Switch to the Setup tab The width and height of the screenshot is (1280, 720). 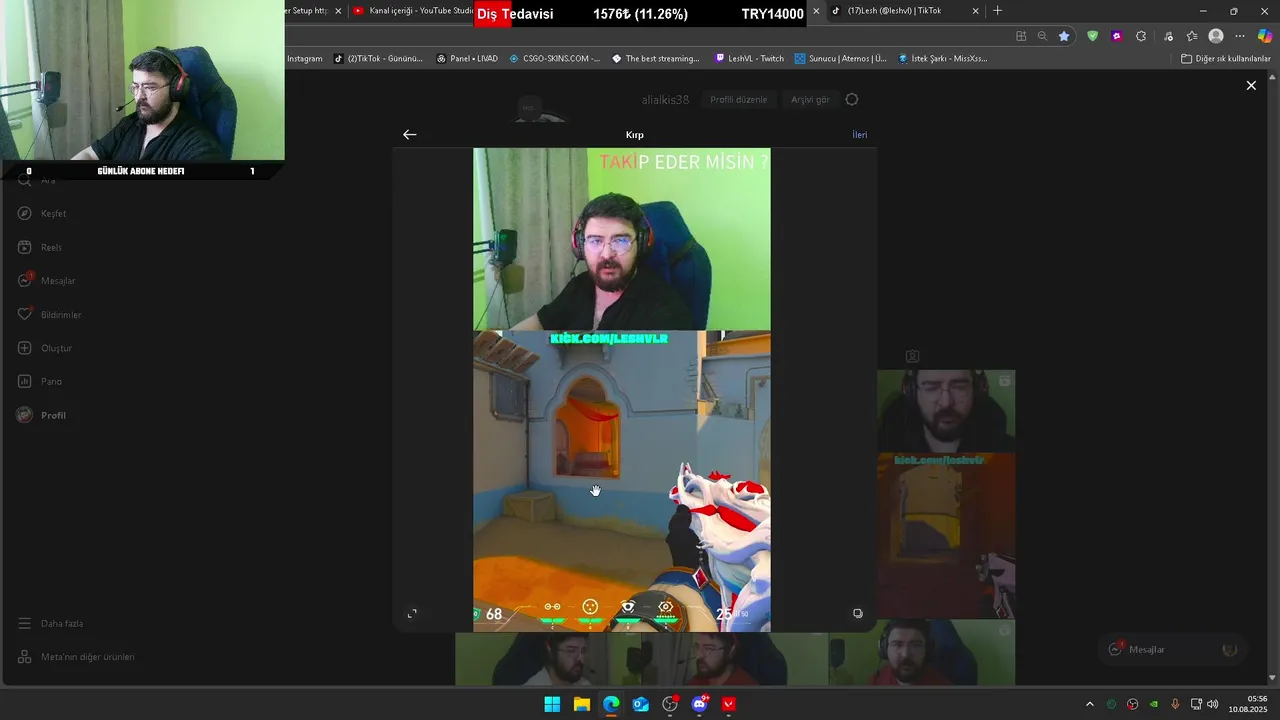[308, 11]
